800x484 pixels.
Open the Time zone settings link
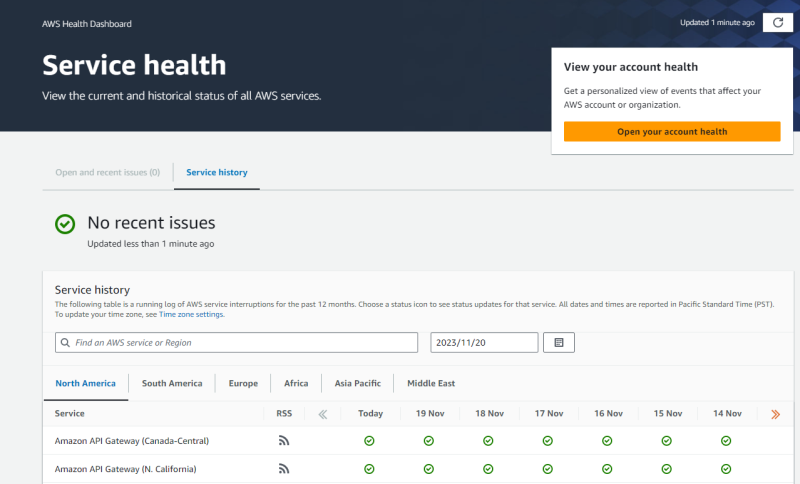[192, 314]
